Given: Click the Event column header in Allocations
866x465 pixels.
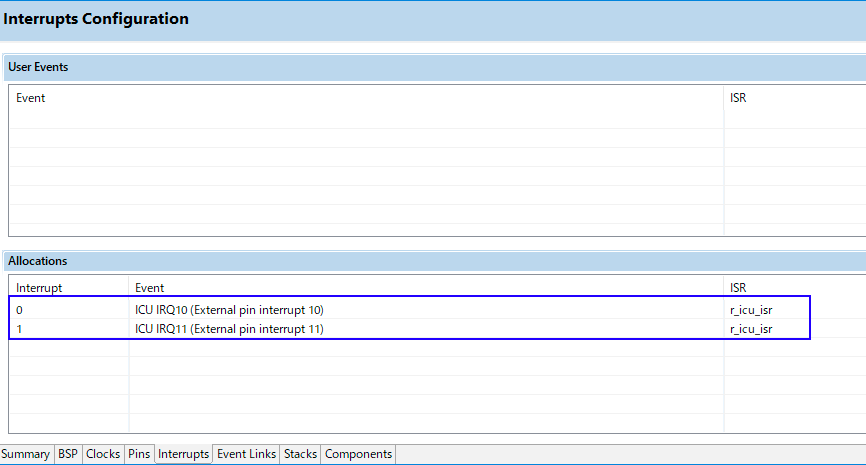Looking at the screenshot, I should coord(150,288).
